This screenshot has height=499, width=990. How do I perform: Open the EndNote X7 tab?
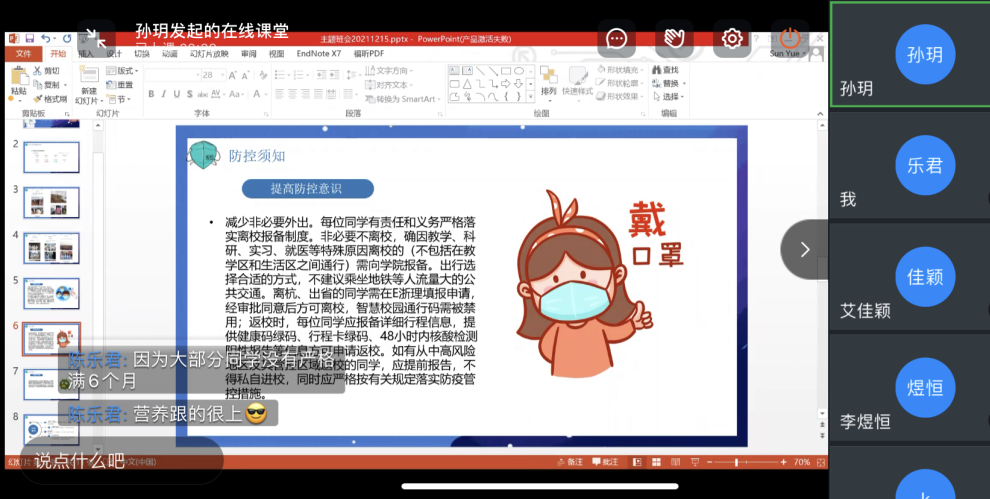[319, 54]
